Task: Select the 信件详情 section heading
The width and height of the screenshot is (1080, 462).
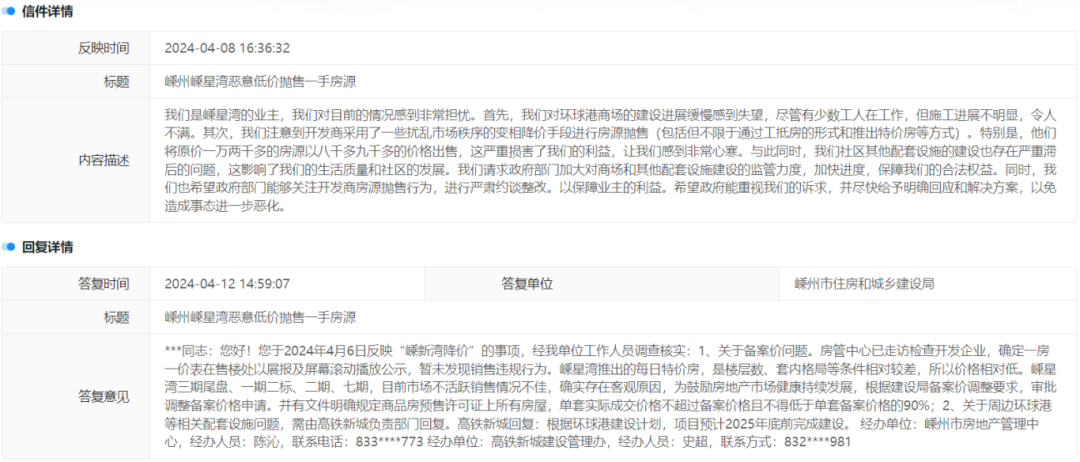Action: point(48,12)
